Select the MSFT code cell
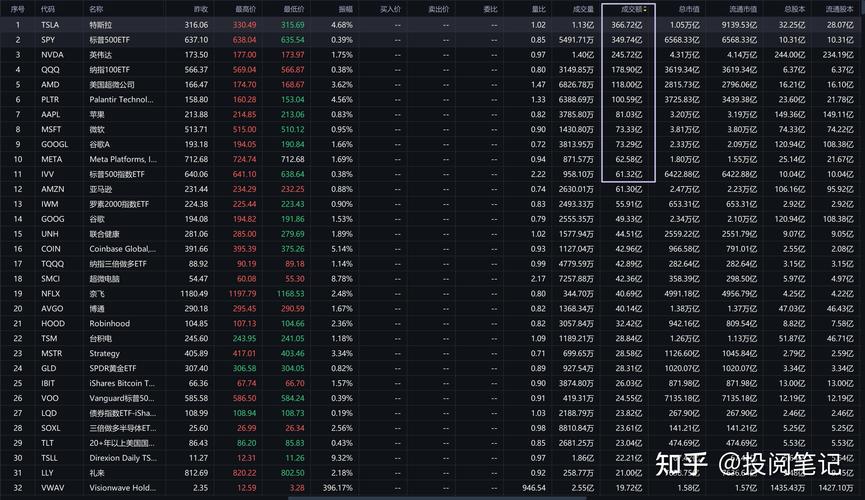This screenshot has height=500, width=865. coord(51,129)
